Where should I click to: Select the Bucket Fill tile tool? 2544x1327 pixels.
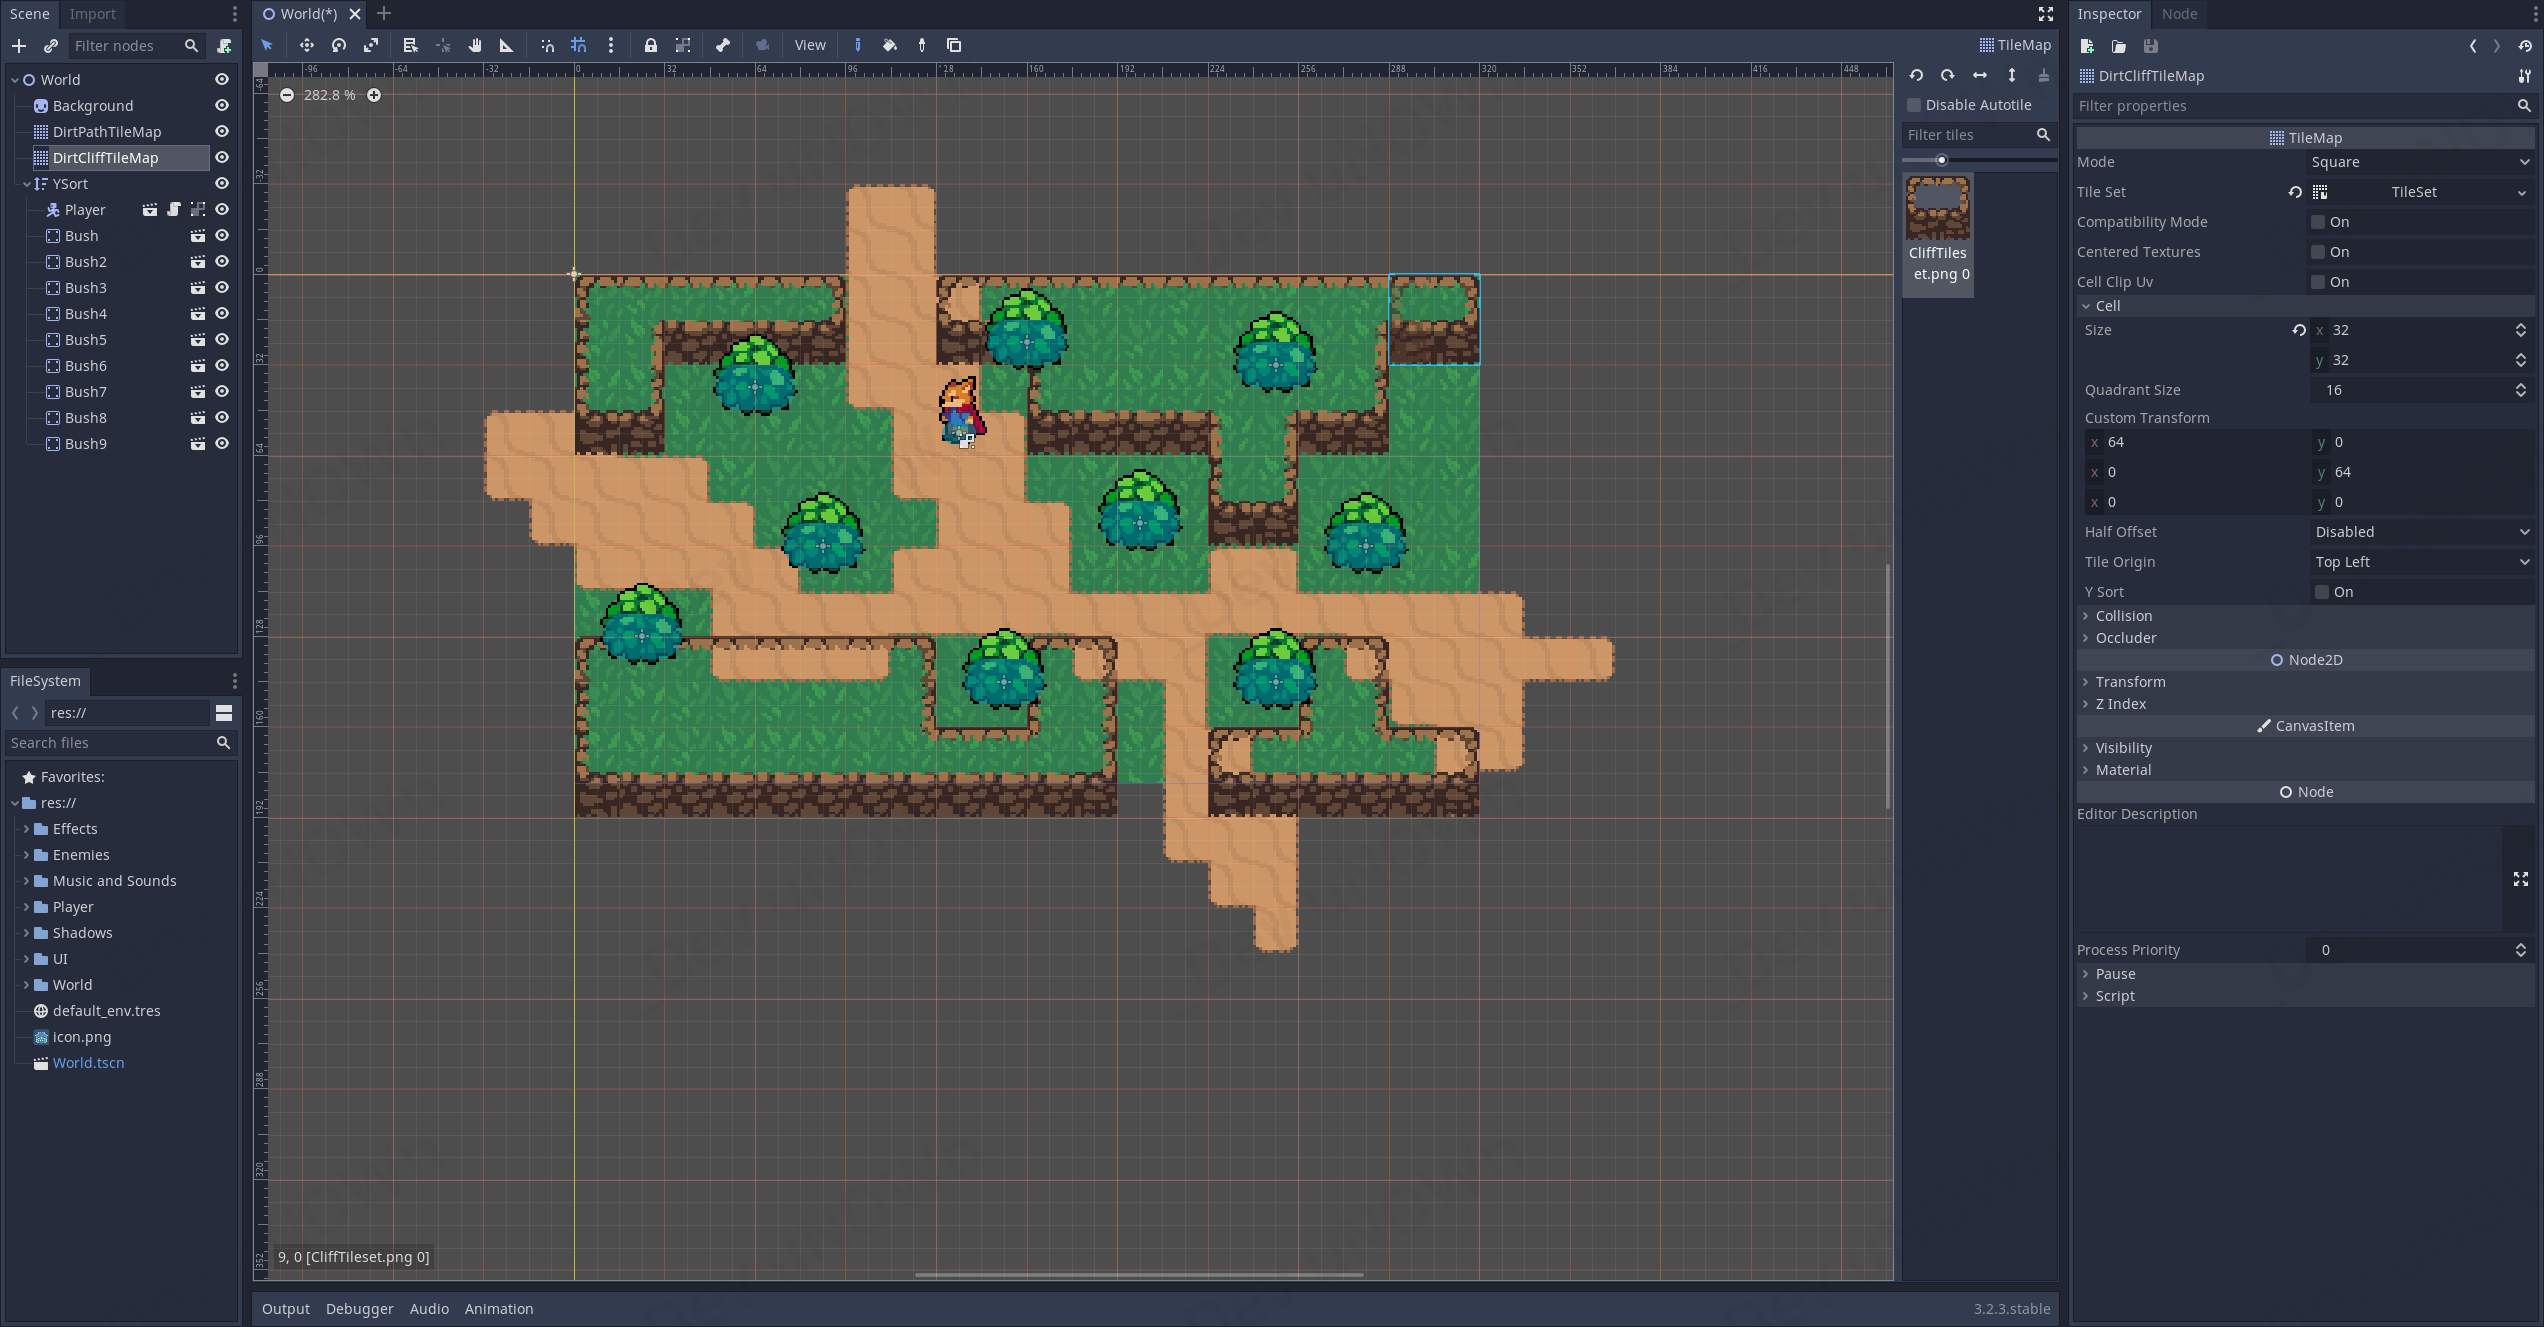(890, 45)
